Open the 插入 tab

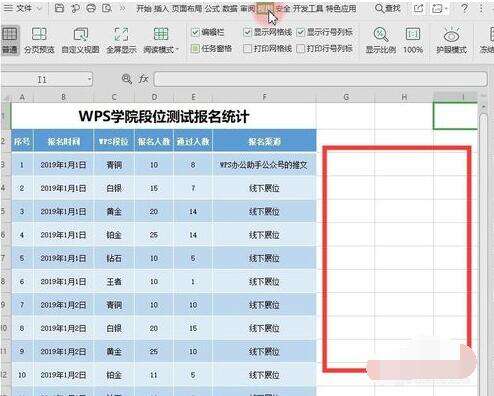tap(162, 8)
